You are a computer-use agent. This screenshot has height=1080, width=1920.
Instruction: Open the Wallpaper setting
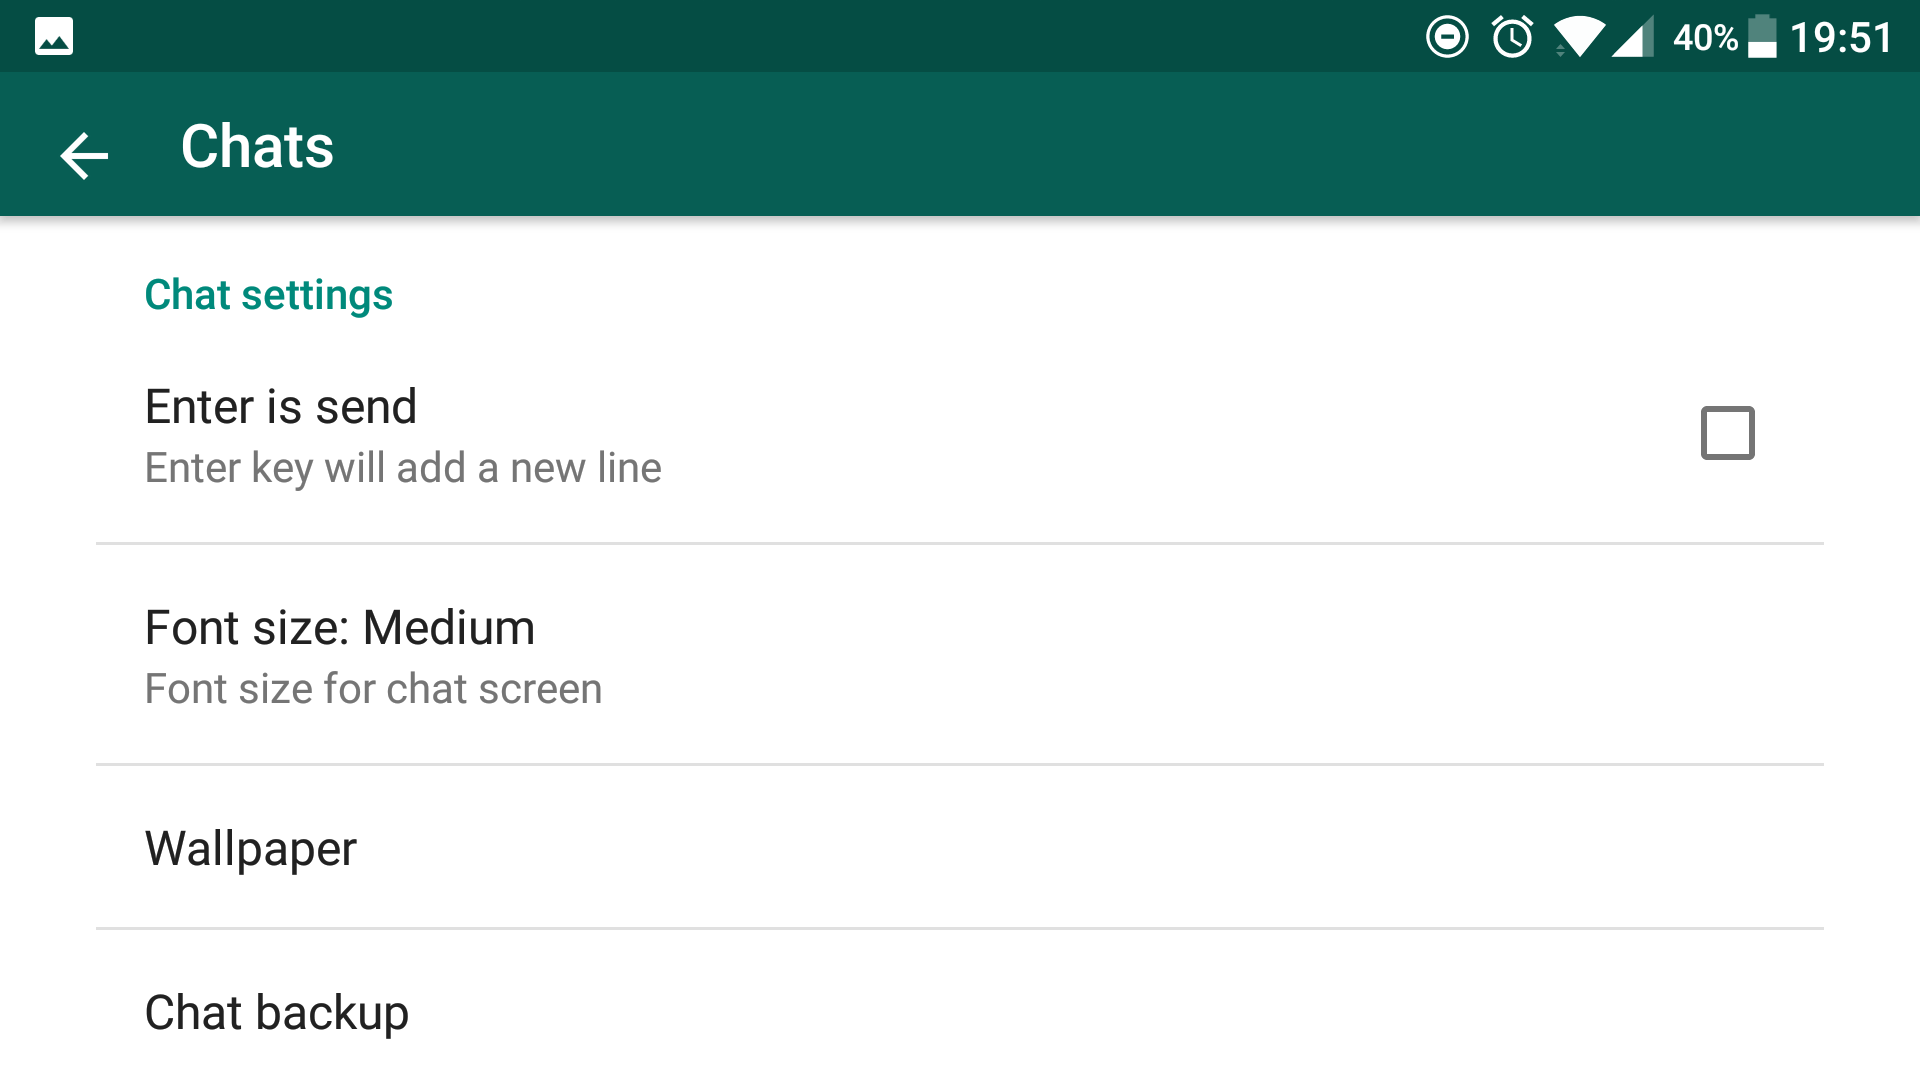tap(251, 849)
